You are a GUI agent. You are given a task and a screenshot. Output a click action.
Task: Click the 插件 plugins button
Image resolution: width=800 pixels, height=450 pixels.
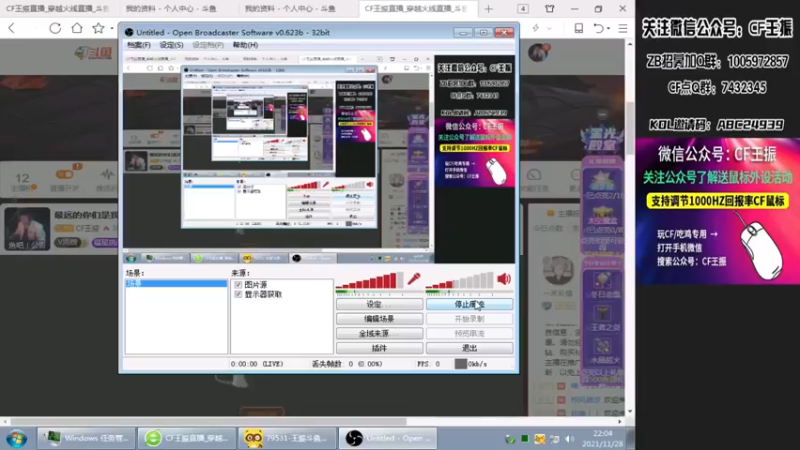[x=379, y=348]
